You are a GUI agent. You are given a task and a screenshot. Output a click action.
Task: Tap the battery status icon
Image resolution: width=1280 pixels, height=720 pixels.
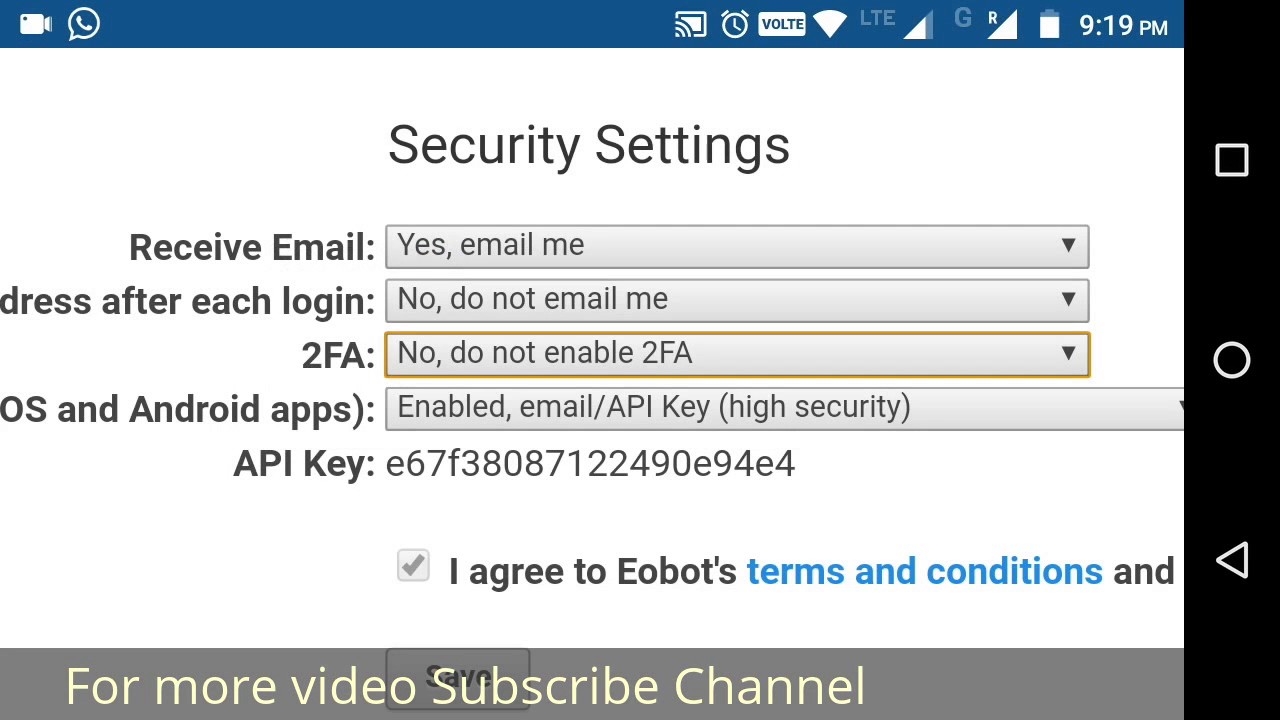1049,25
